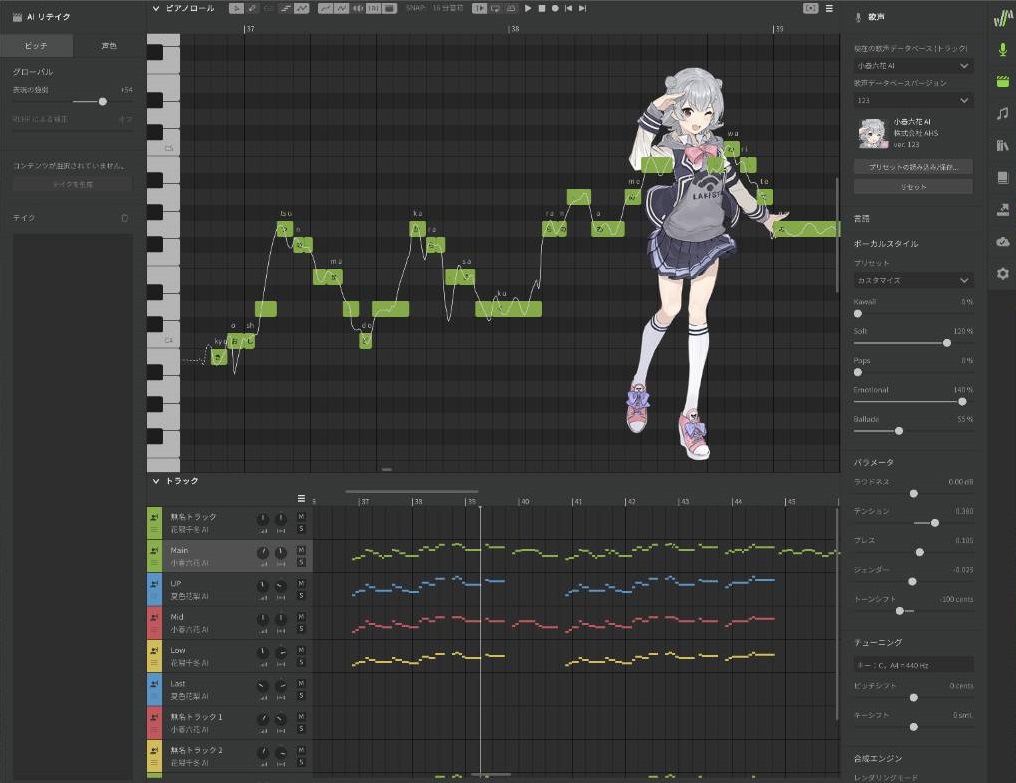Mute the Low track
This screenshot has height=783, width=1016.
[x=301, y=650]
